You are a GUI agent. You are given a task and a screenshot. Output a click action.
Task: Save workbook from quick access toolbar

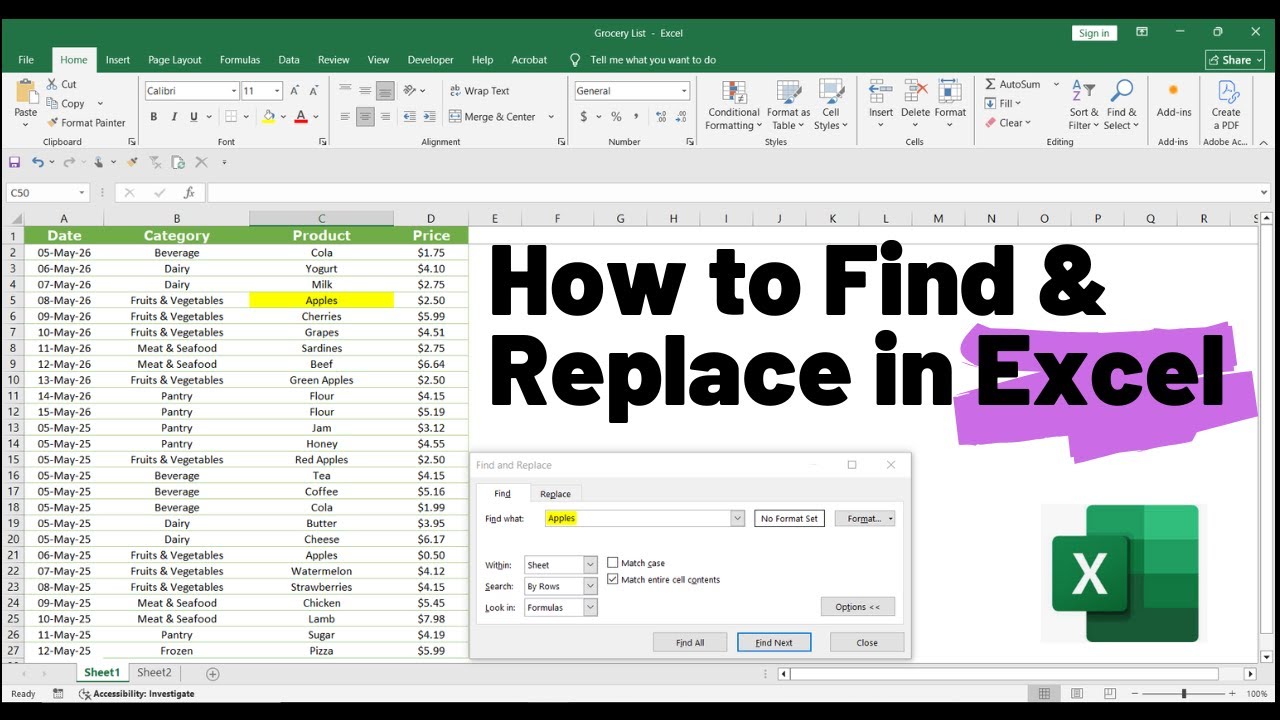[x=14, y=162]
